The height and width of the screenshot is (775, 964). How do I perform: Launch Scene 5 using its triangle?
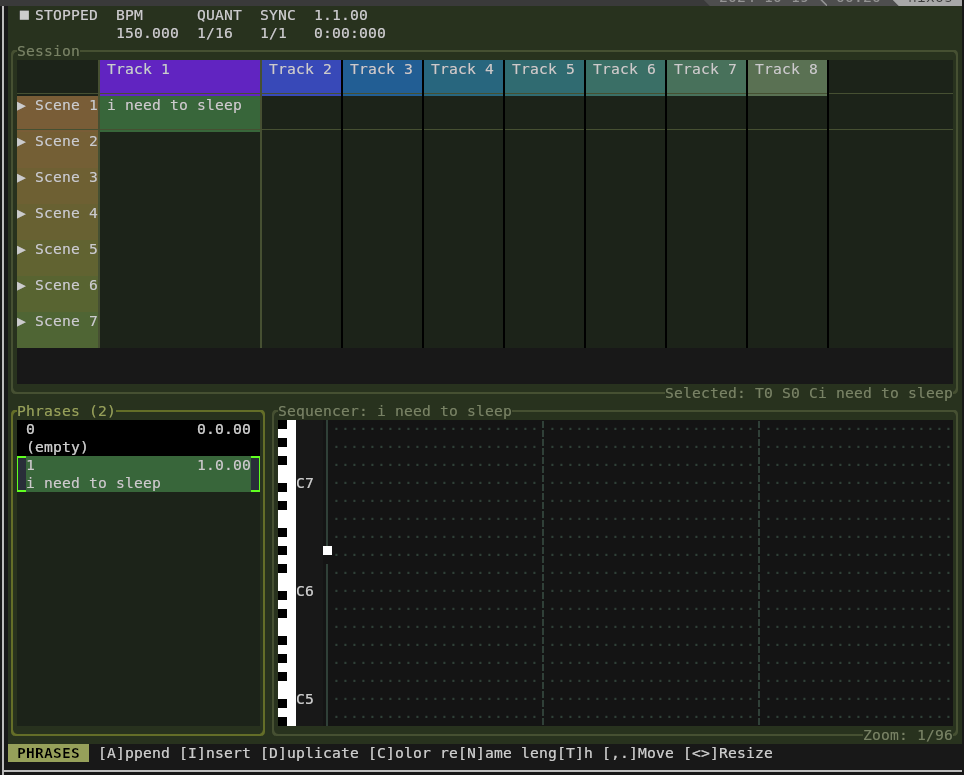coord(22,250)
